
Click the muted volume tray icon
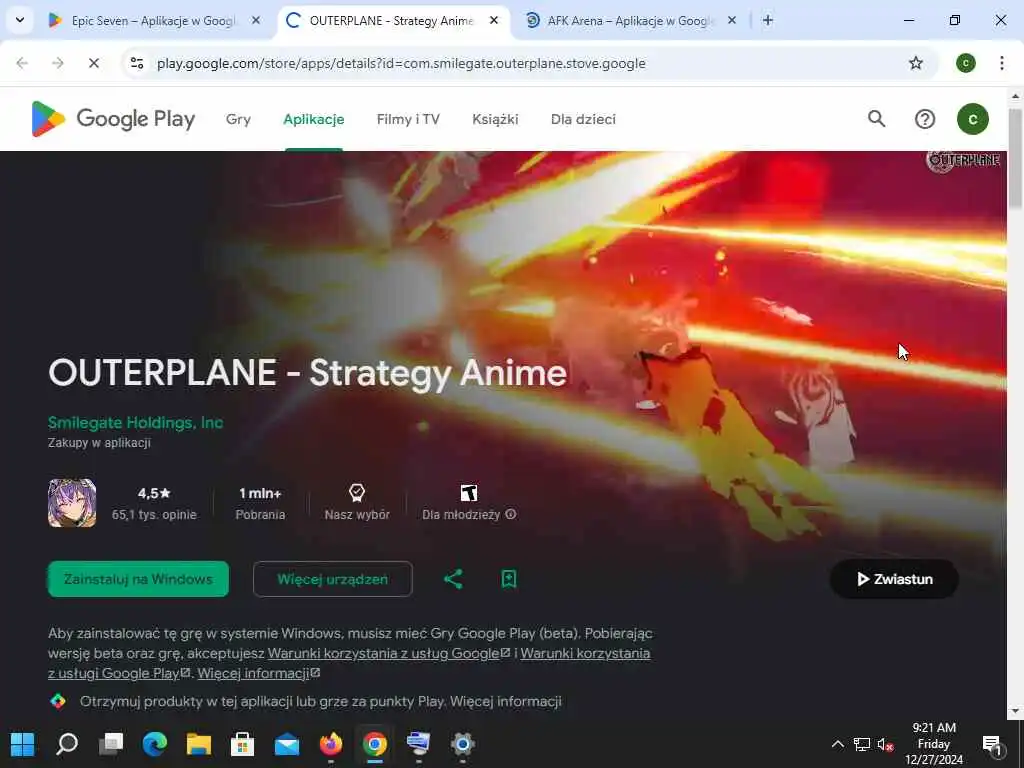tap(886, 744)
